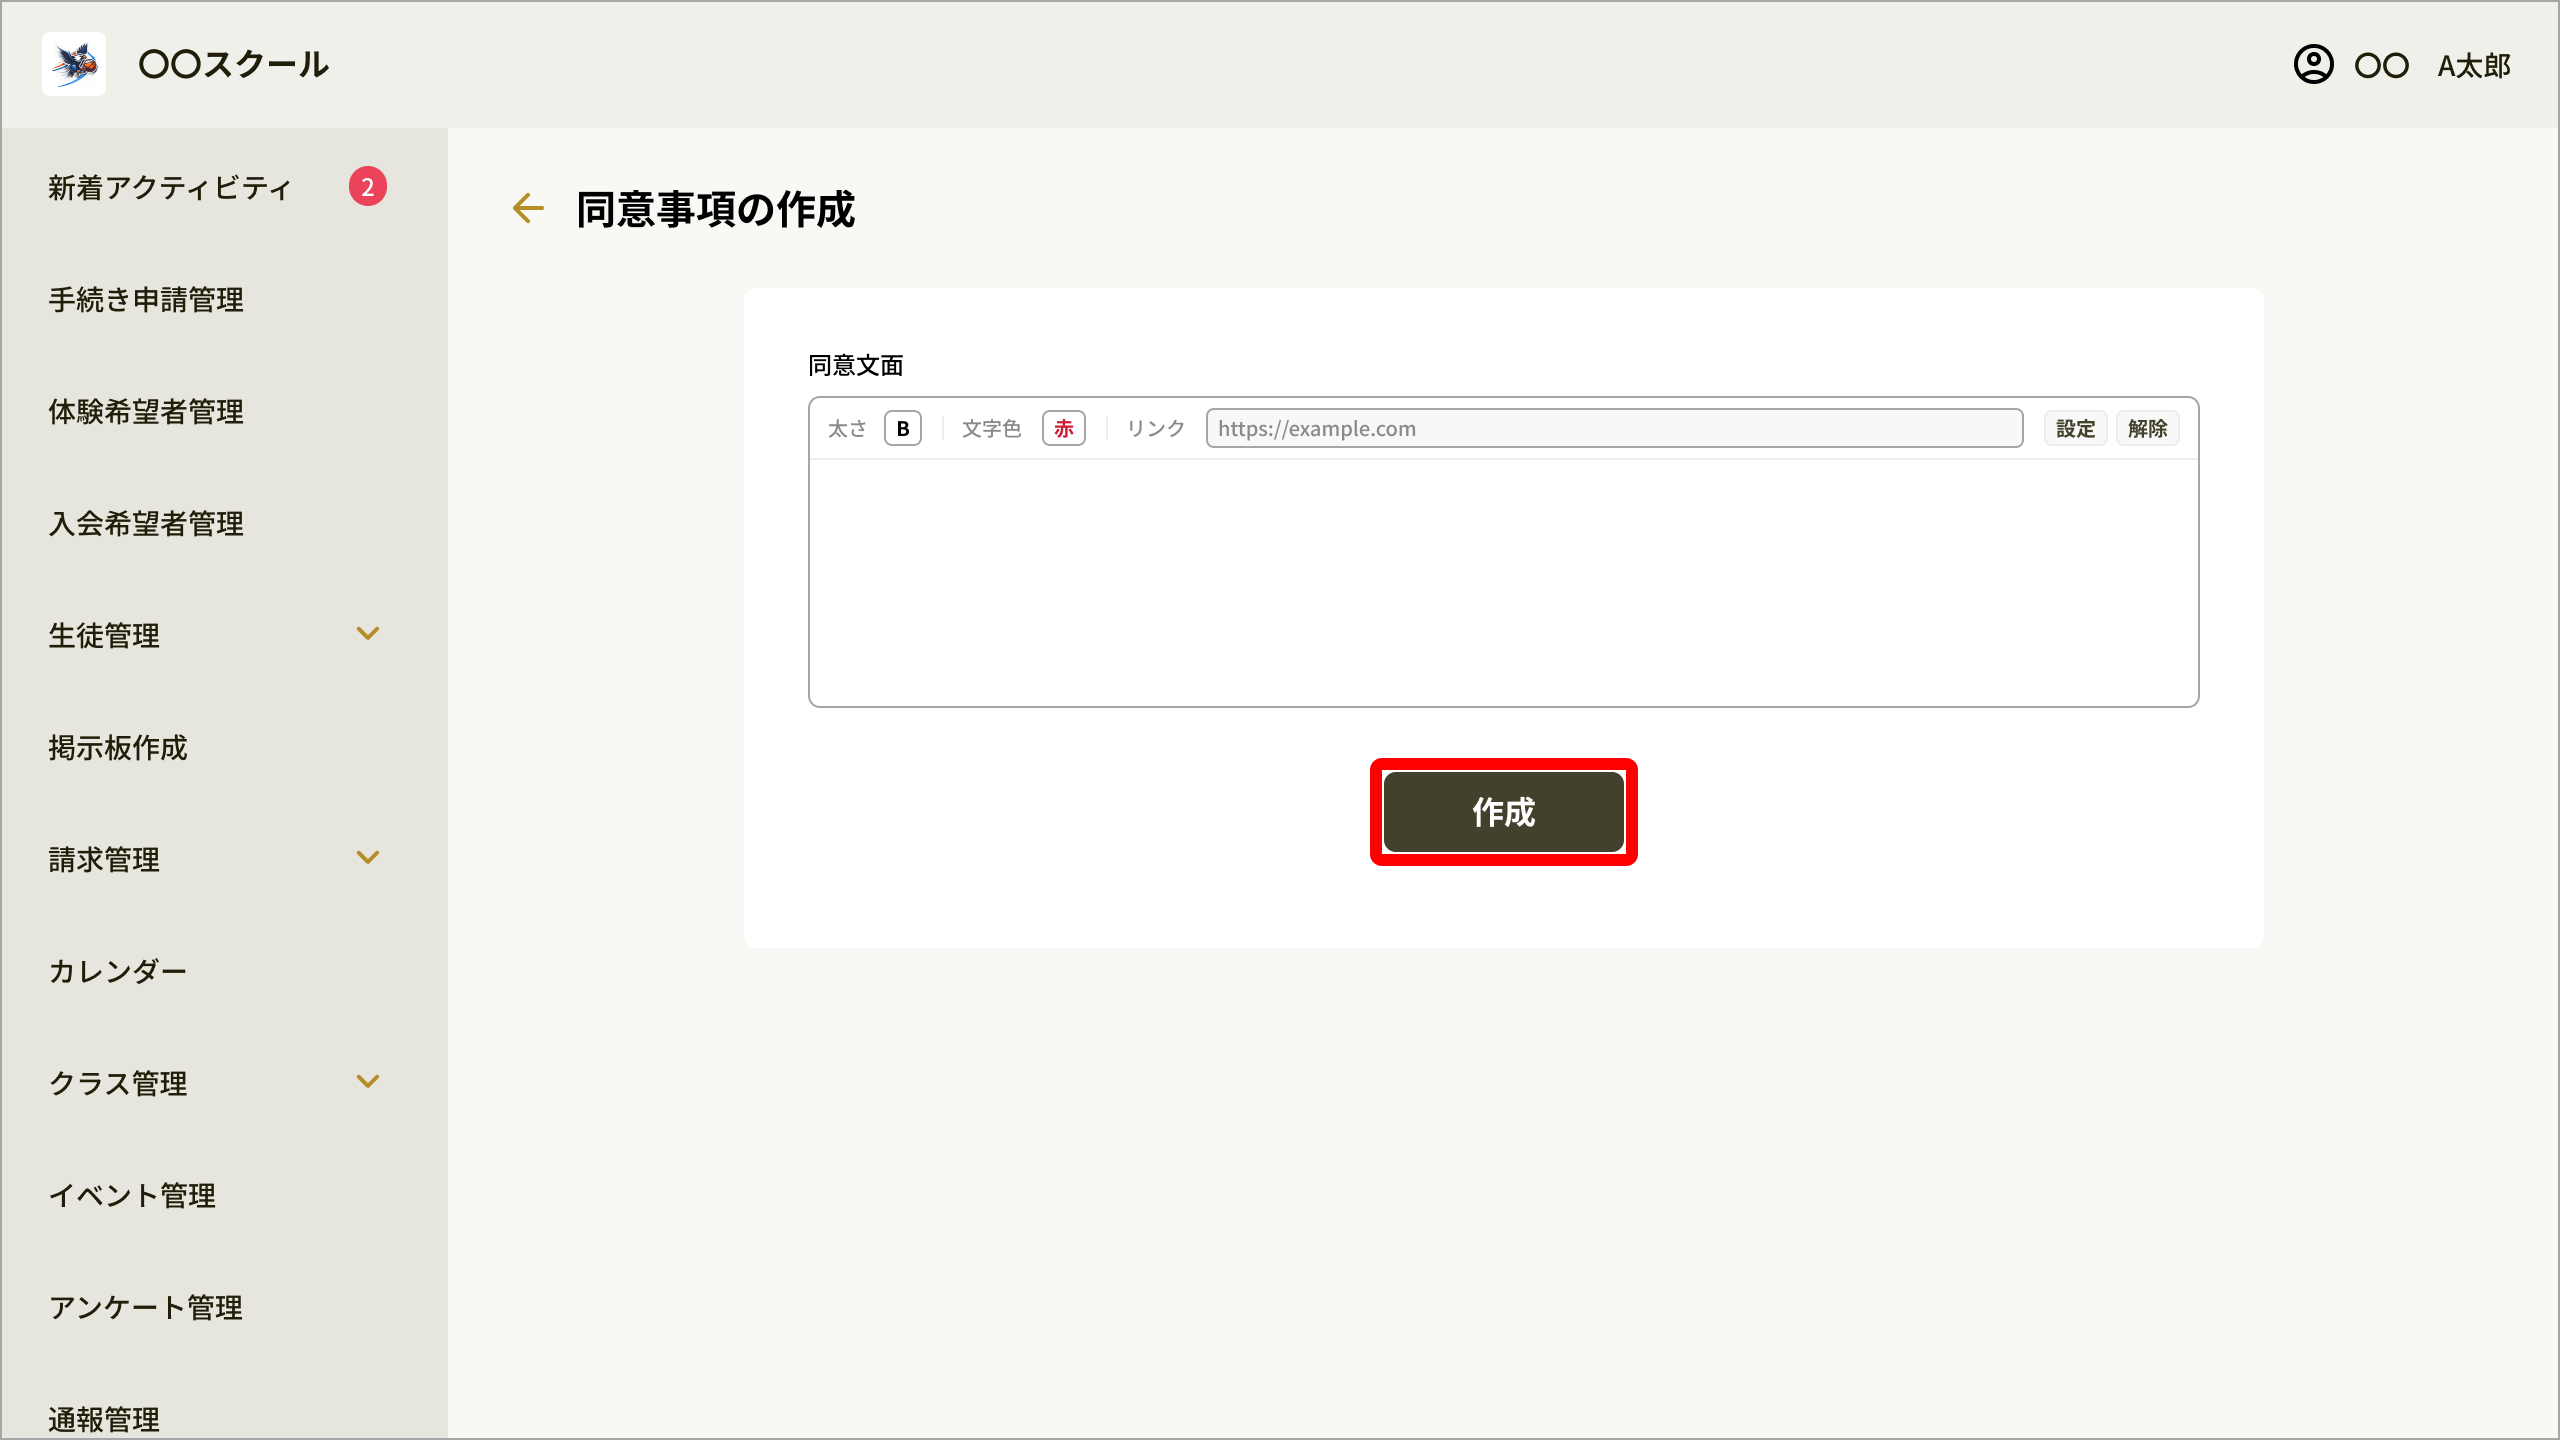Image resolution: width=2560 pixels, height=1440 pixels.
Task: Click the 同意文面 field label
Action: [856, 366]
